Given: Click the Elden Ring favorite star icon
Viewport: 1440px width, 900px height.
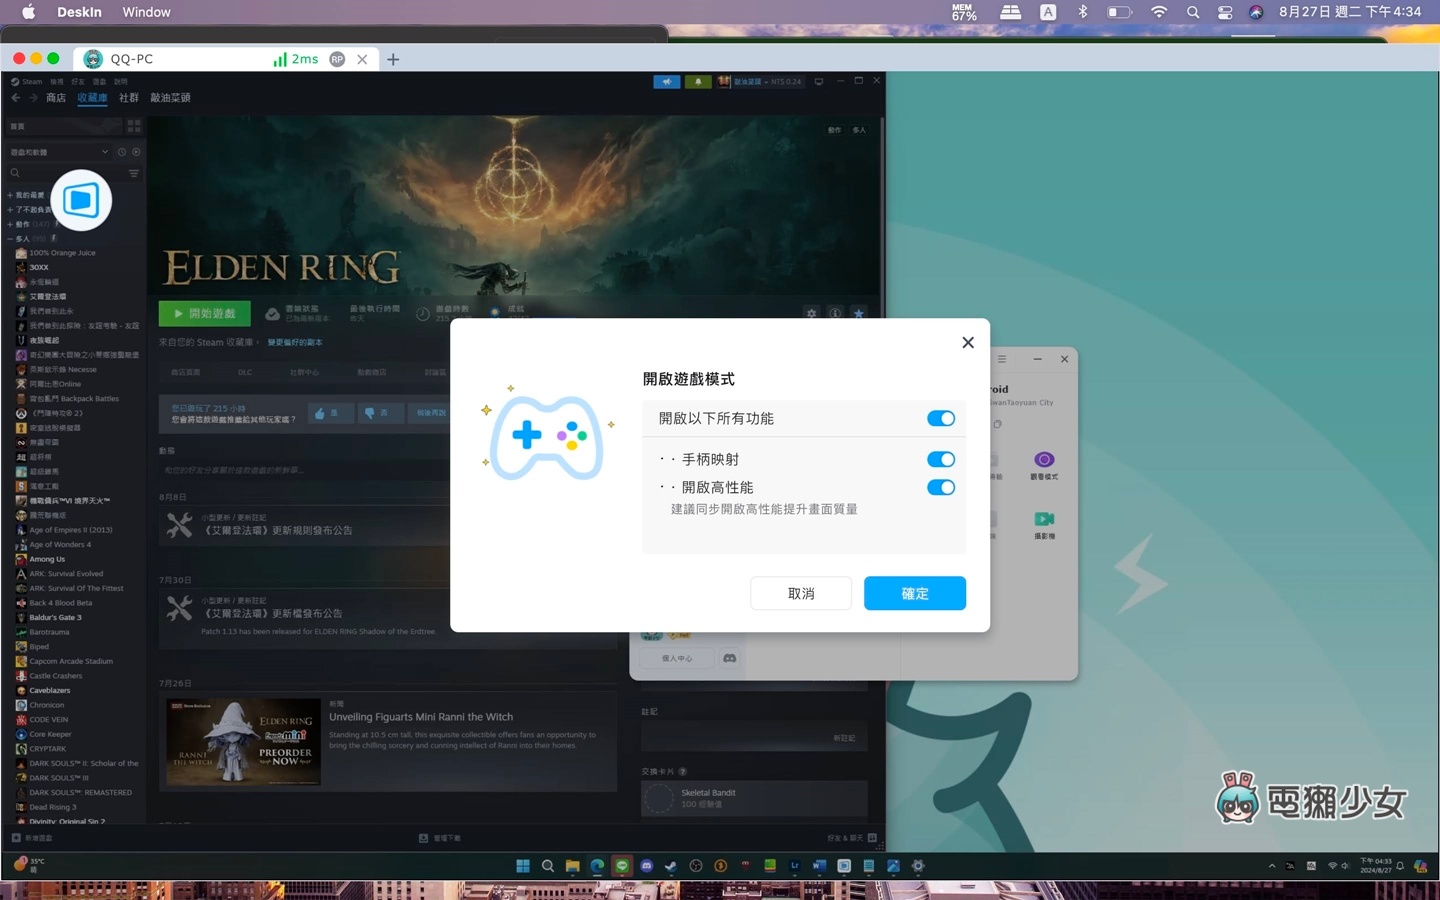Looking at the screenshot, I should pos(858,313).
